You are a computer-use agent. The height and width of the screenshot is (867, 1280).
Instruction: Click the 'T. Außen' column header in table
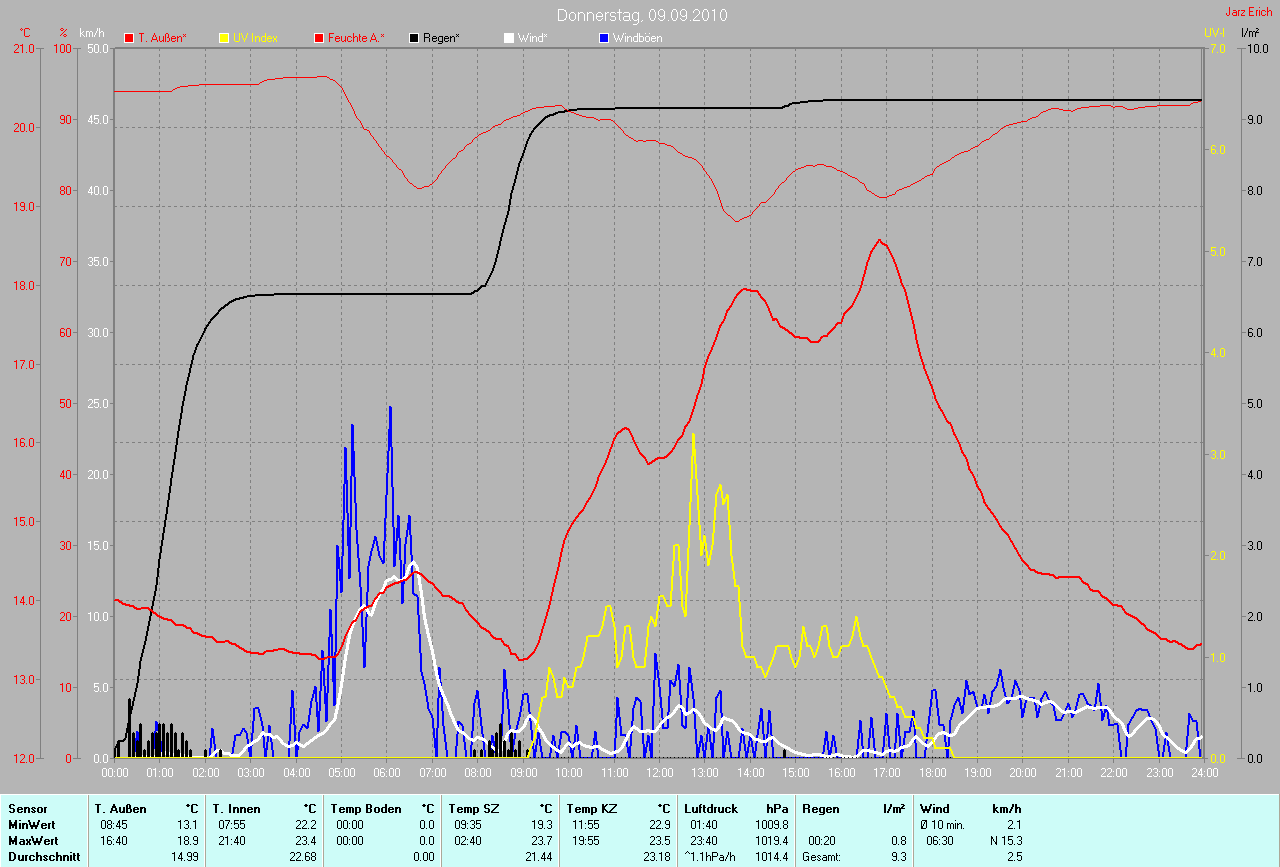pos(120,808)
